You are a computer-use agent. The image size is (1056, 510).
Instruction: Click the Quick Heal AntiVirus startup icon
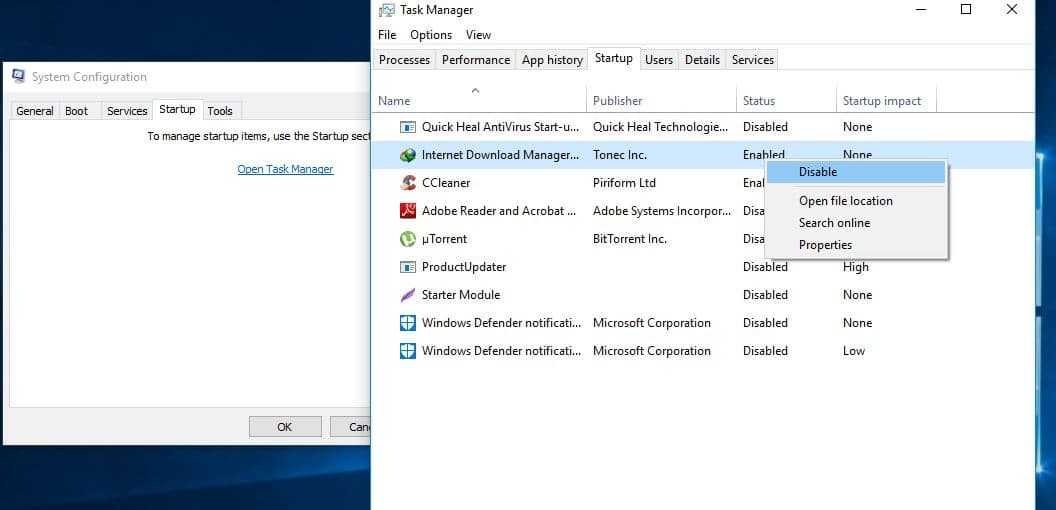(x=407, y=127)
